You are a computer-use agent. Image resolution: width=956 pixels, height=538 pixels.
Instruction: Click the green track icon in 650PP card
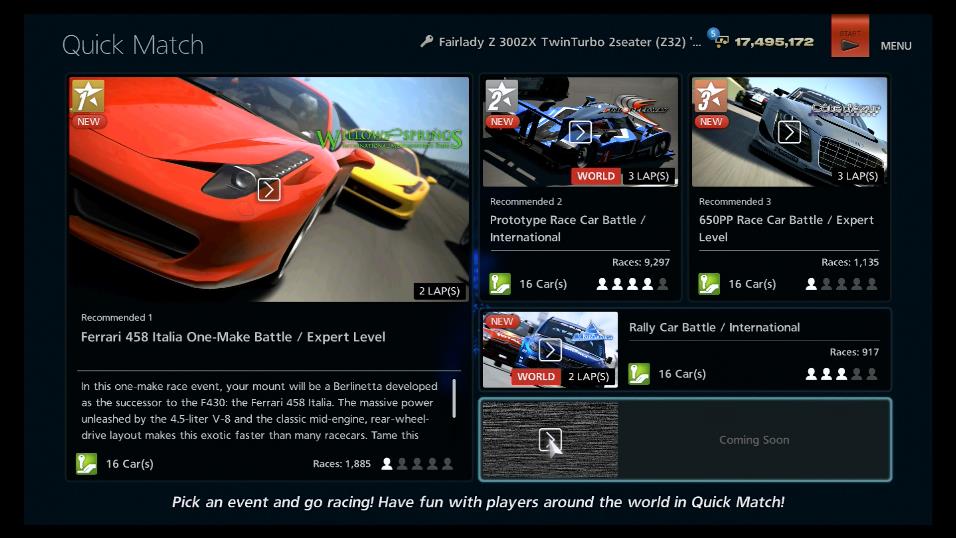coord(709,284)
